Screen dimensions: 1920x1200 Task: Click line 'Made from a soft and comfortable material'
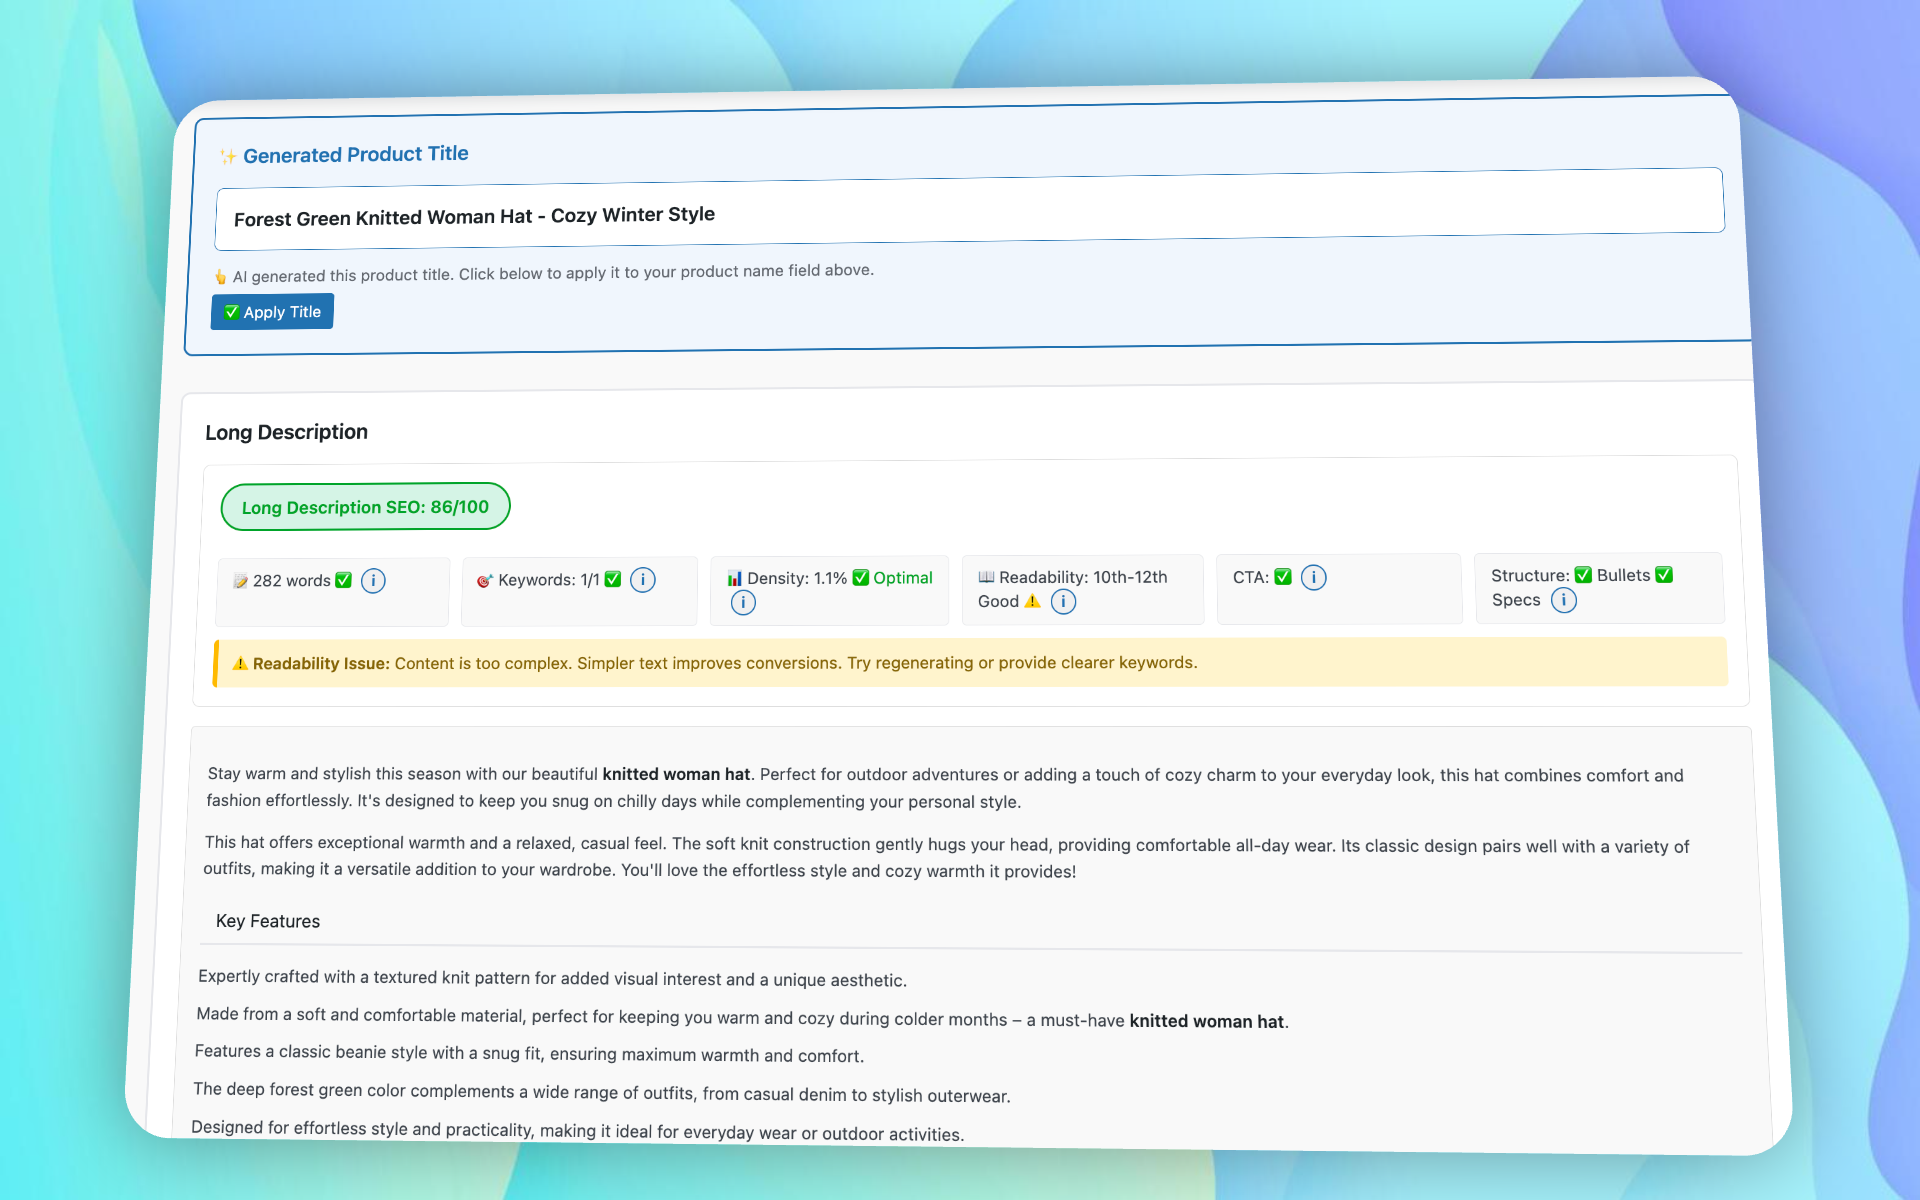click(743, 1018)
